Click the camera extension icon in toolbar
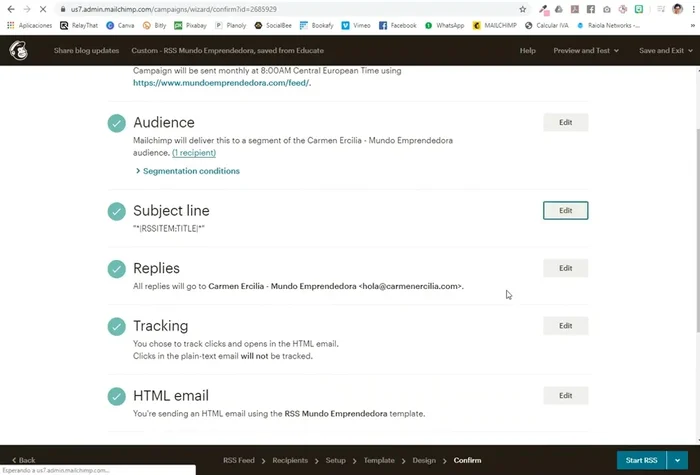Image resolution: width=700 pixels, height=475 pixels. click(607, 9)
